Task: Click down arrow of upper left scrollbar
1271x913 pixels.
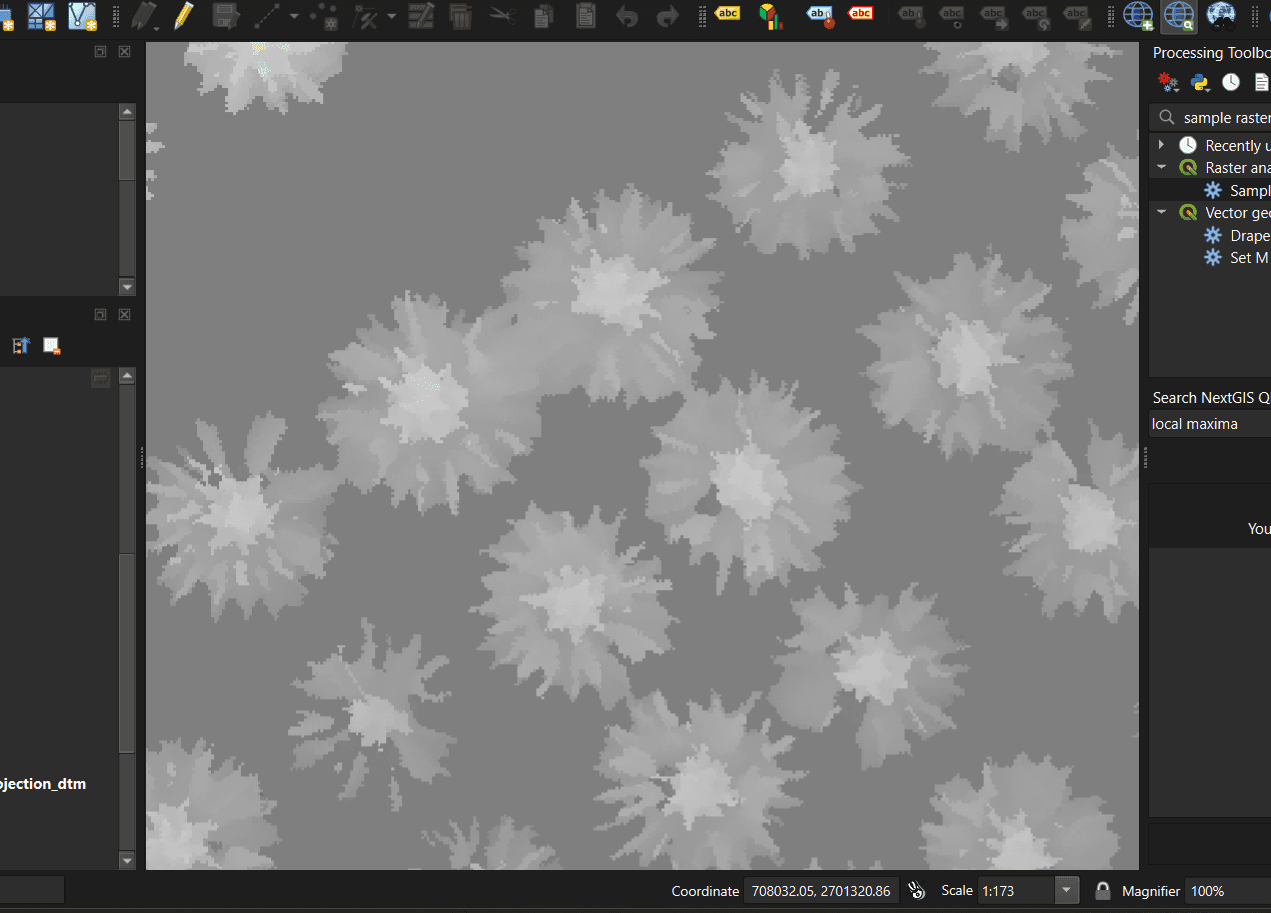Action: pos(127,287)
